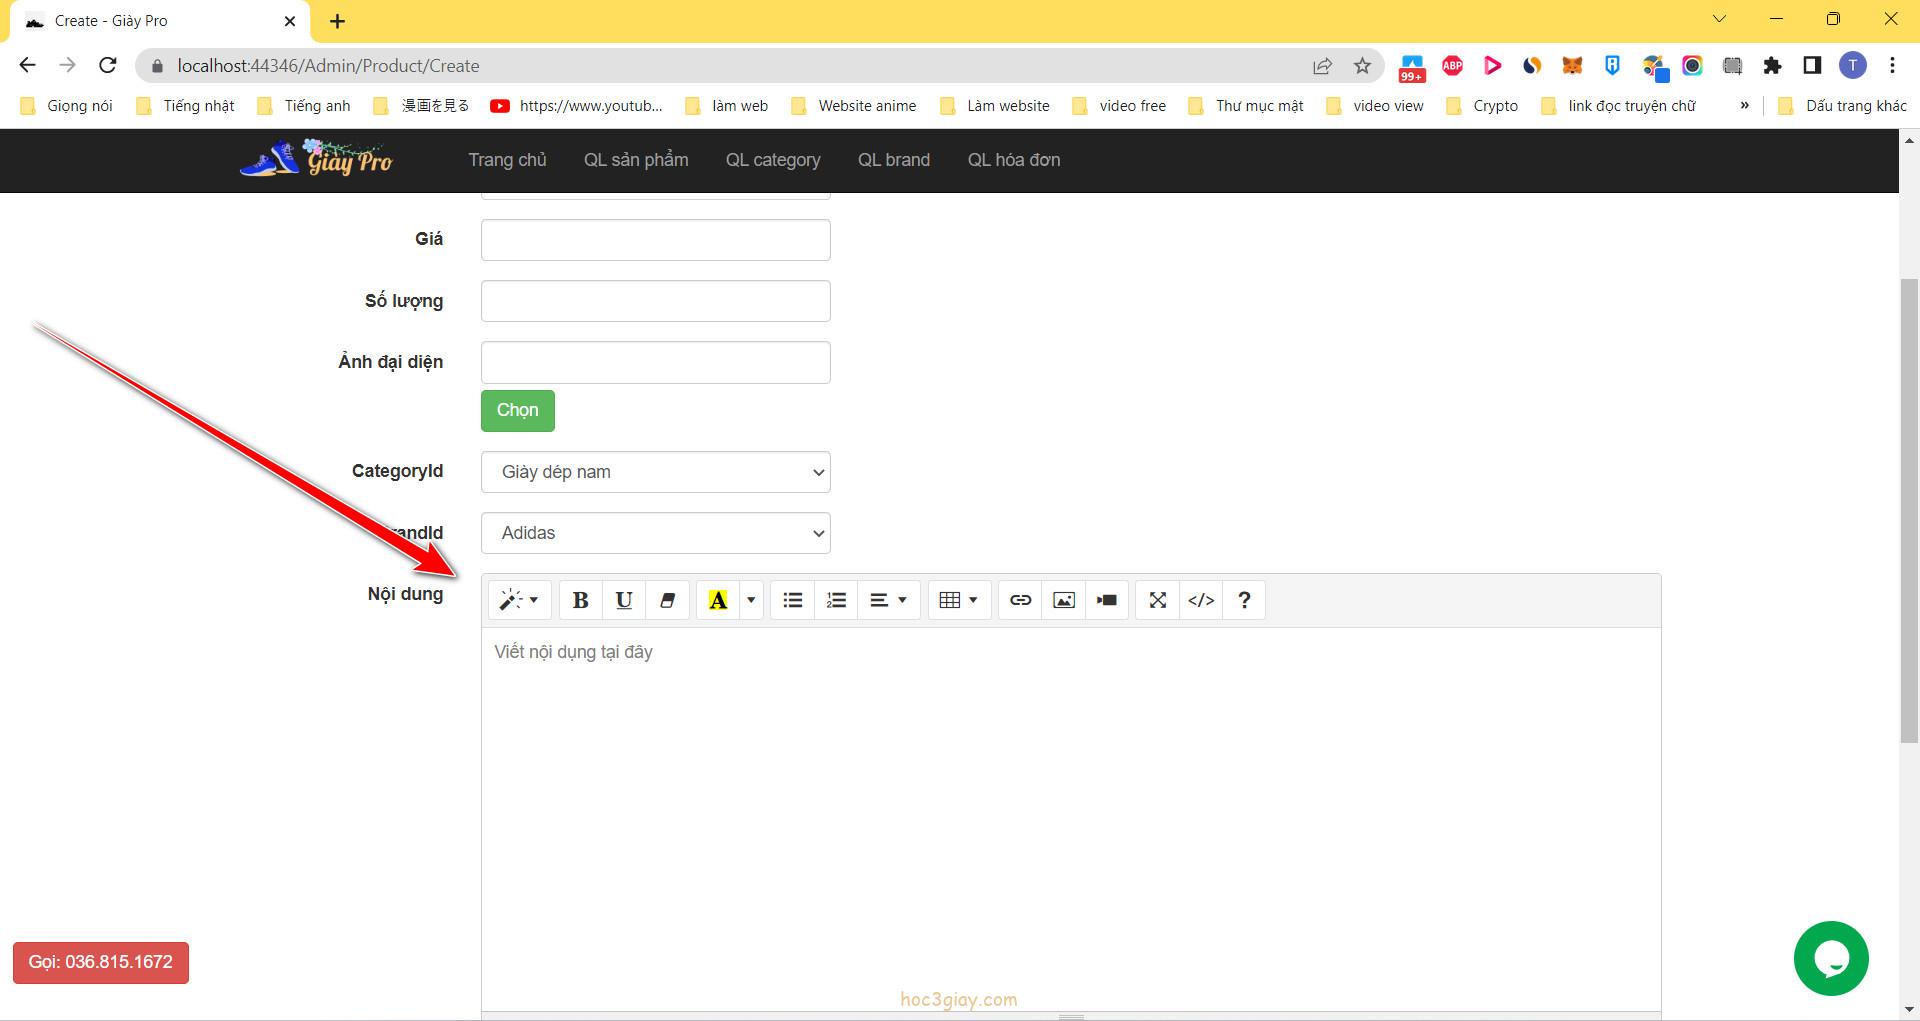Image resolution: width=1920 pixels, height=1021 pixels.
Task: Toggle HTML code view in editor
Action: (x=1201, y=600)
